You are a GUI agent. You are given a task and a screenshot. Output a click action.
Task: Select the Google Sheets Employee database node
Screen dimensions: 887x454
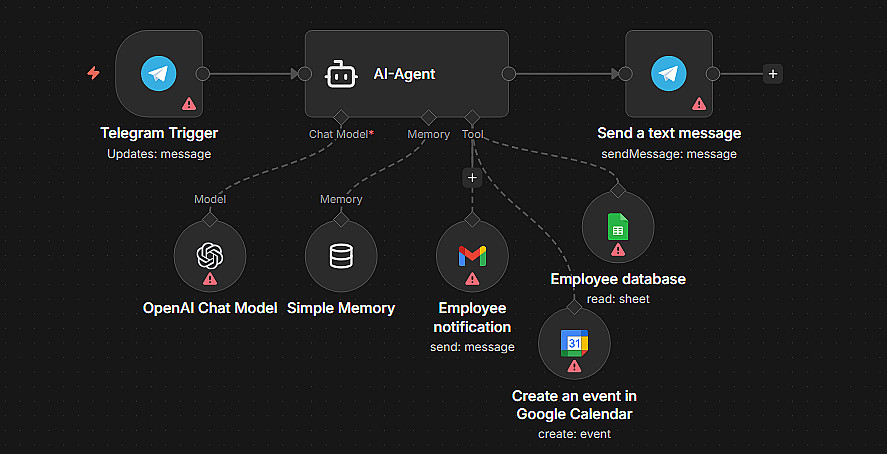click(x=618, y=227)
